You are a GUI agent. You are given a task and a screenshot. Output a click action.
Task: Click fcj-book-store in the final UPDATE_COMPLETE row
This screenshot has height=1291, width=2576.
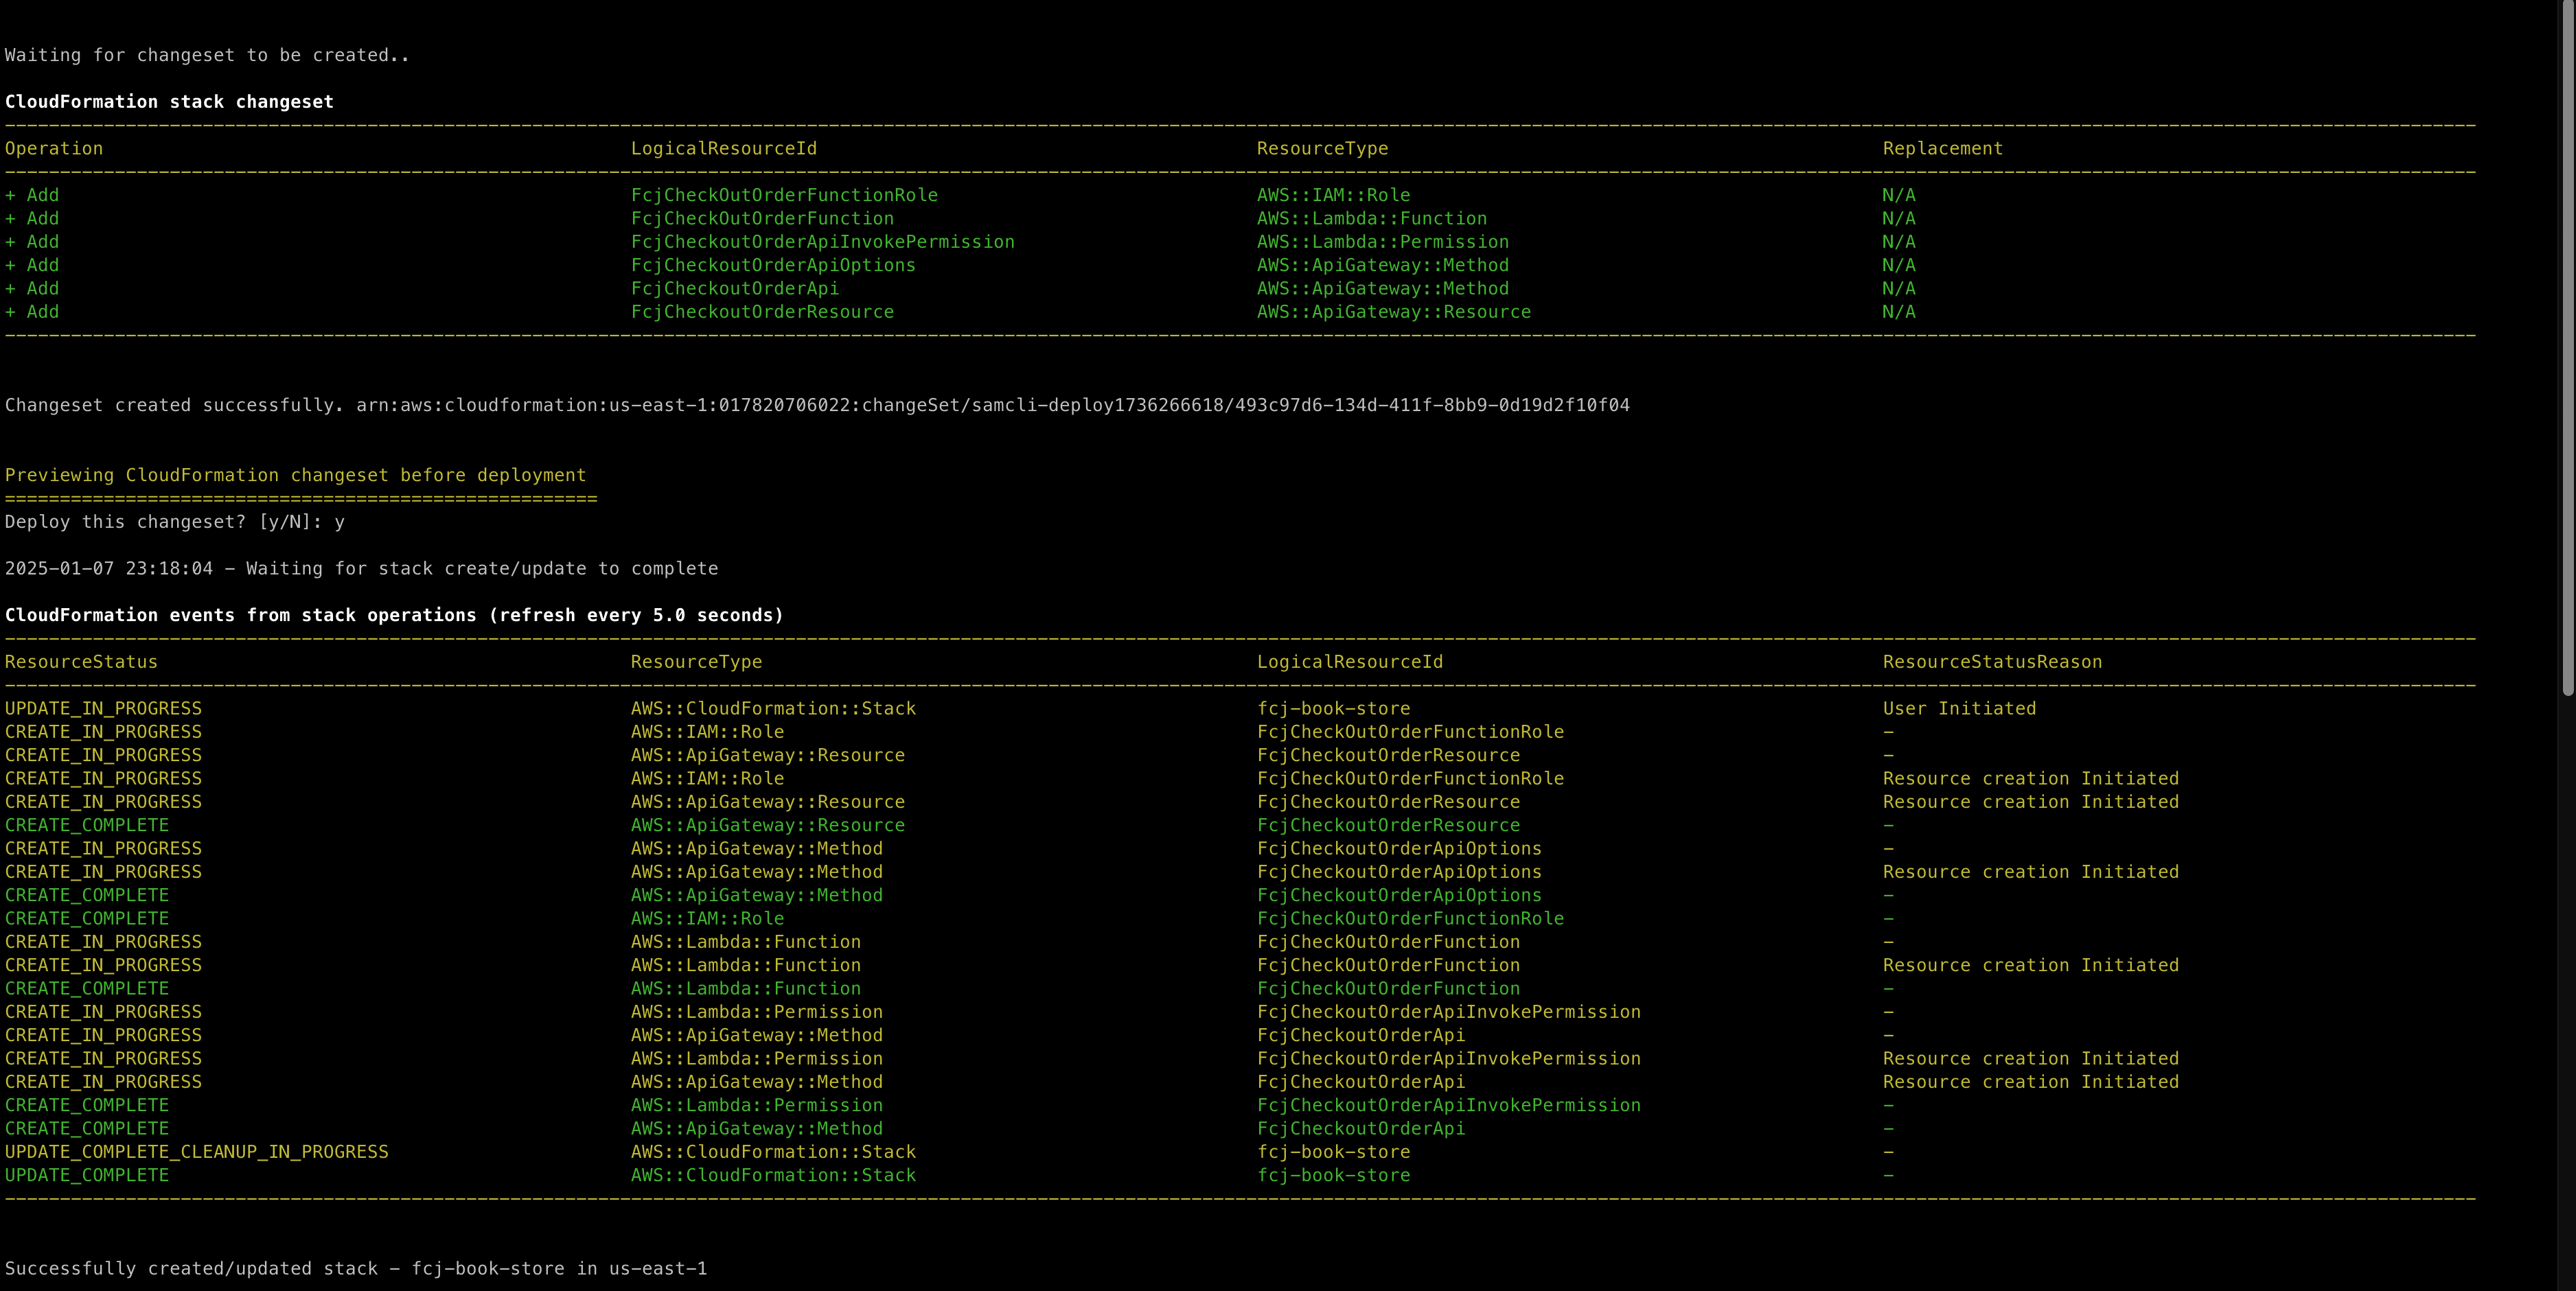[1333, 1175]
